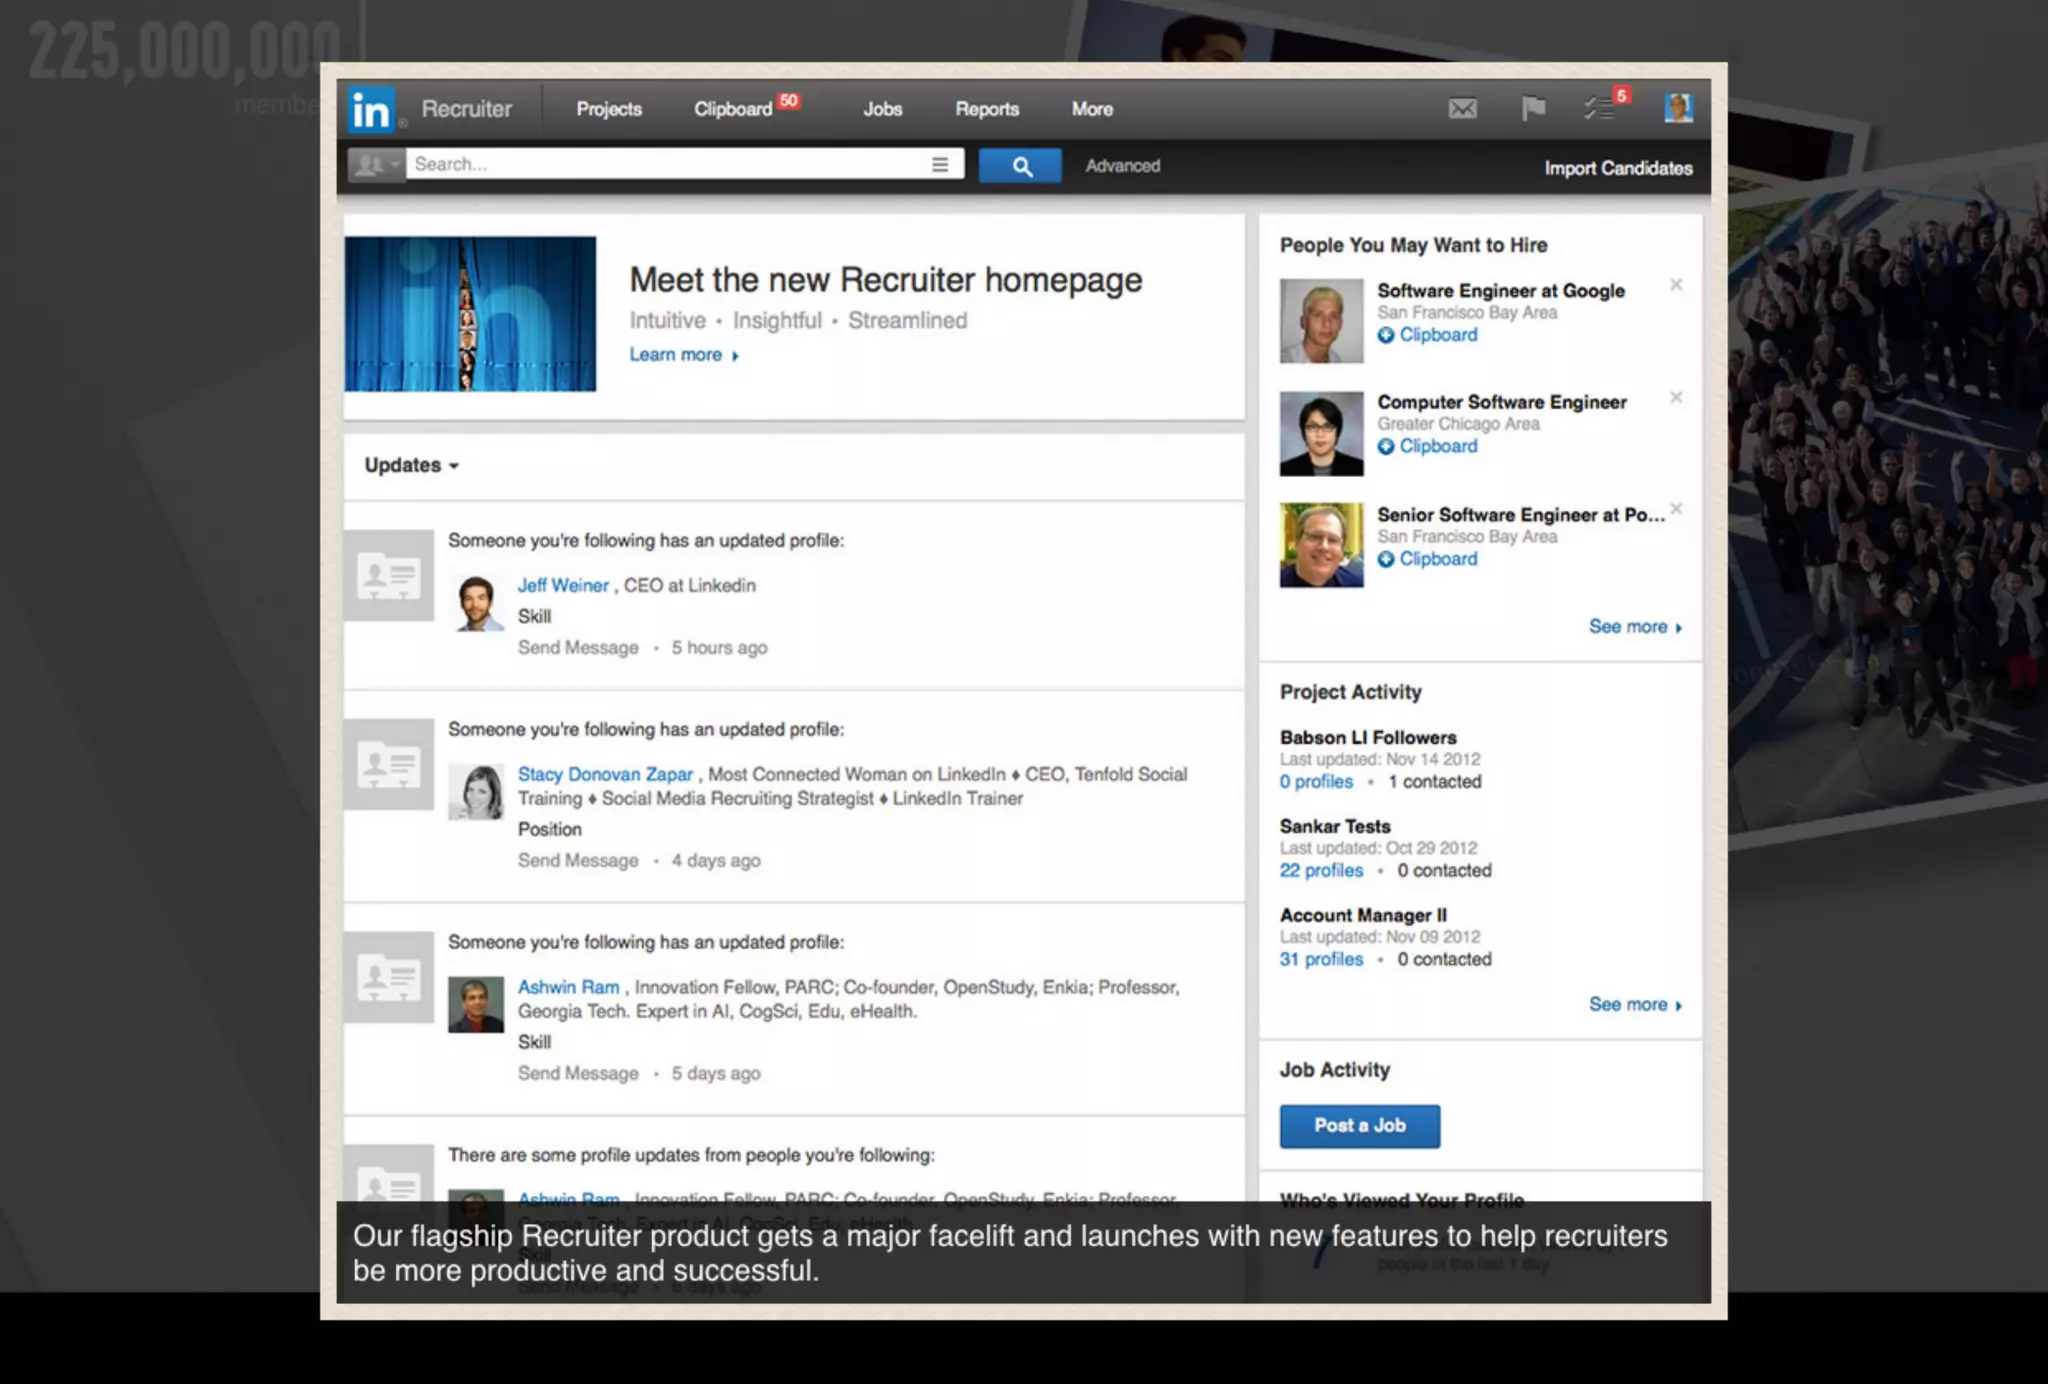Image resolution: width=2048 pixels, height=1384 pixels.
Task: Click Jeff Weiner's profile photo
Action: 477,602
